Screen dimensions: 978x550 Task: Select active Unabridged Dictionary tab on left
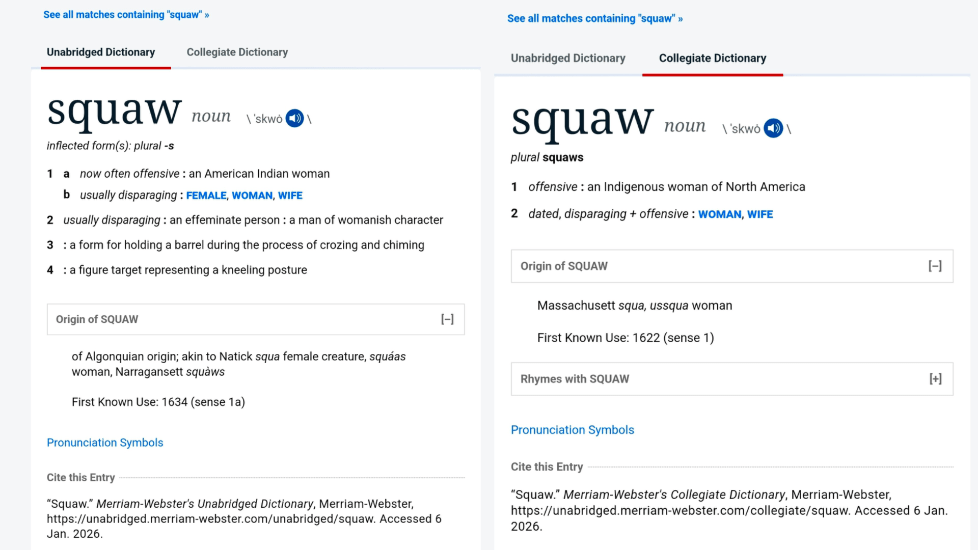point(101,52)
